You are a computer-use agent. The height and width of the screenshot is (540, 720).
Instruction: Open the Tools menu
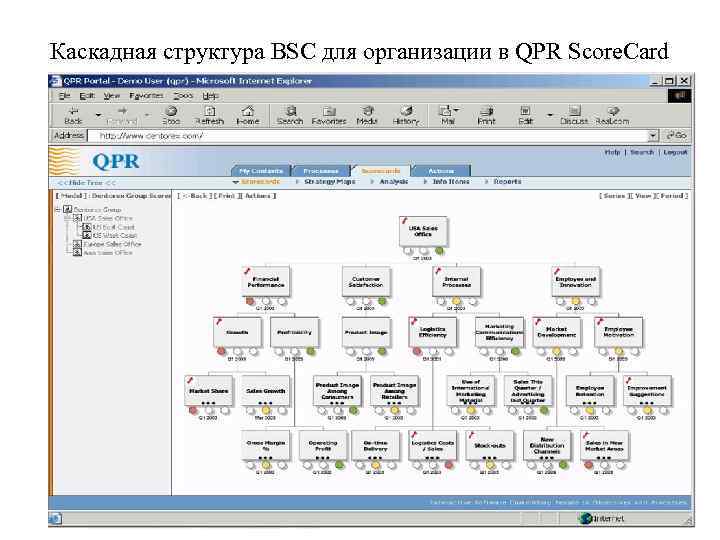pyautogui.click(x=183, y=96)
